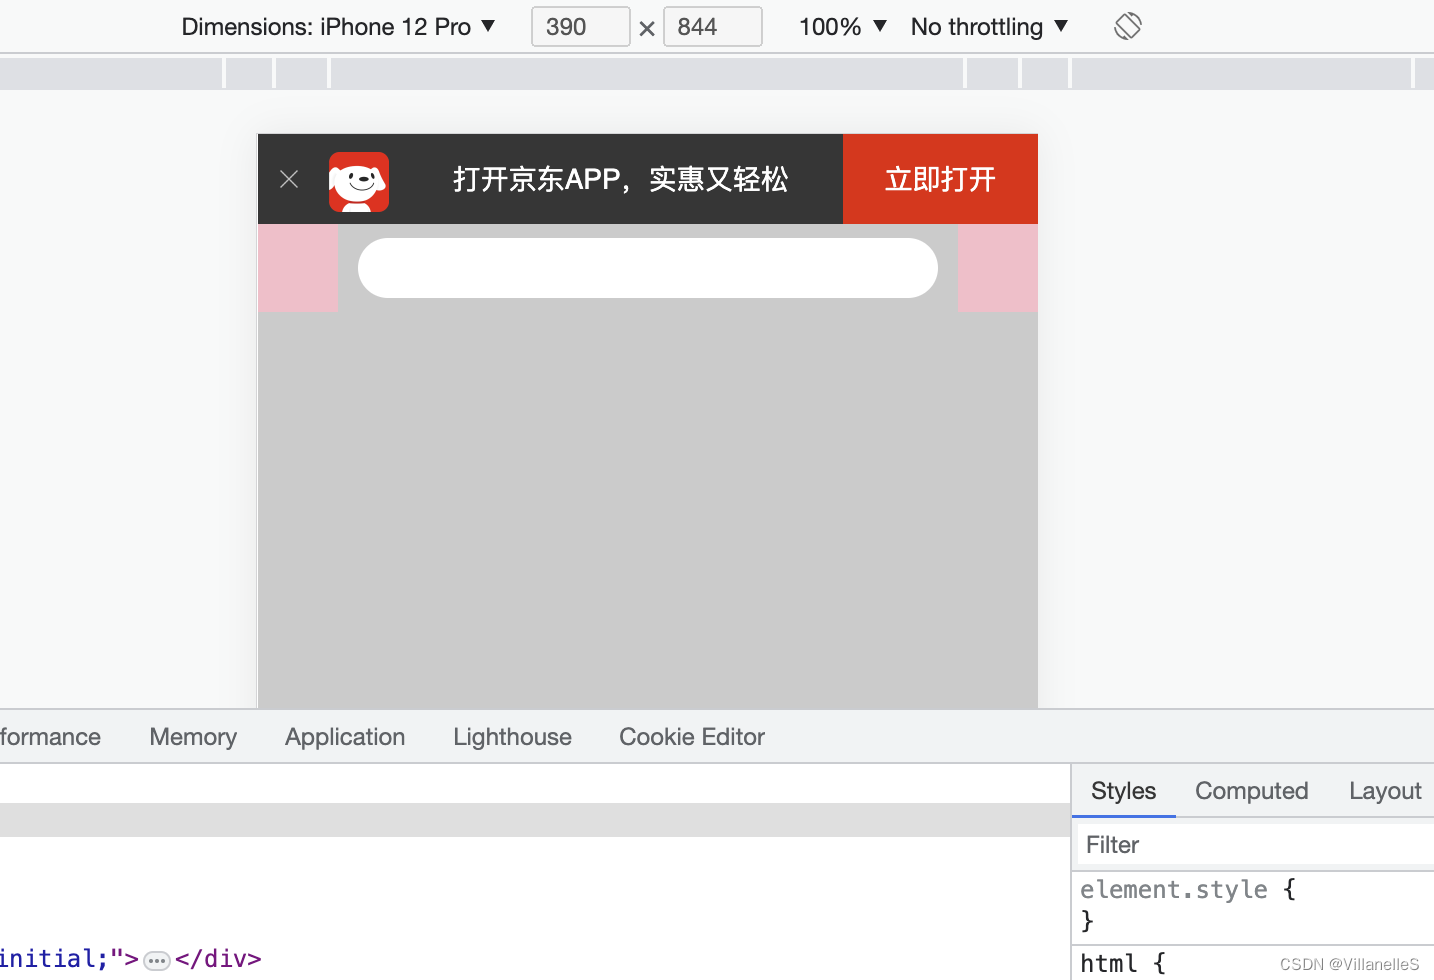Switch to the Application tab
This screenshot has width=1434, height=980.
345,737
